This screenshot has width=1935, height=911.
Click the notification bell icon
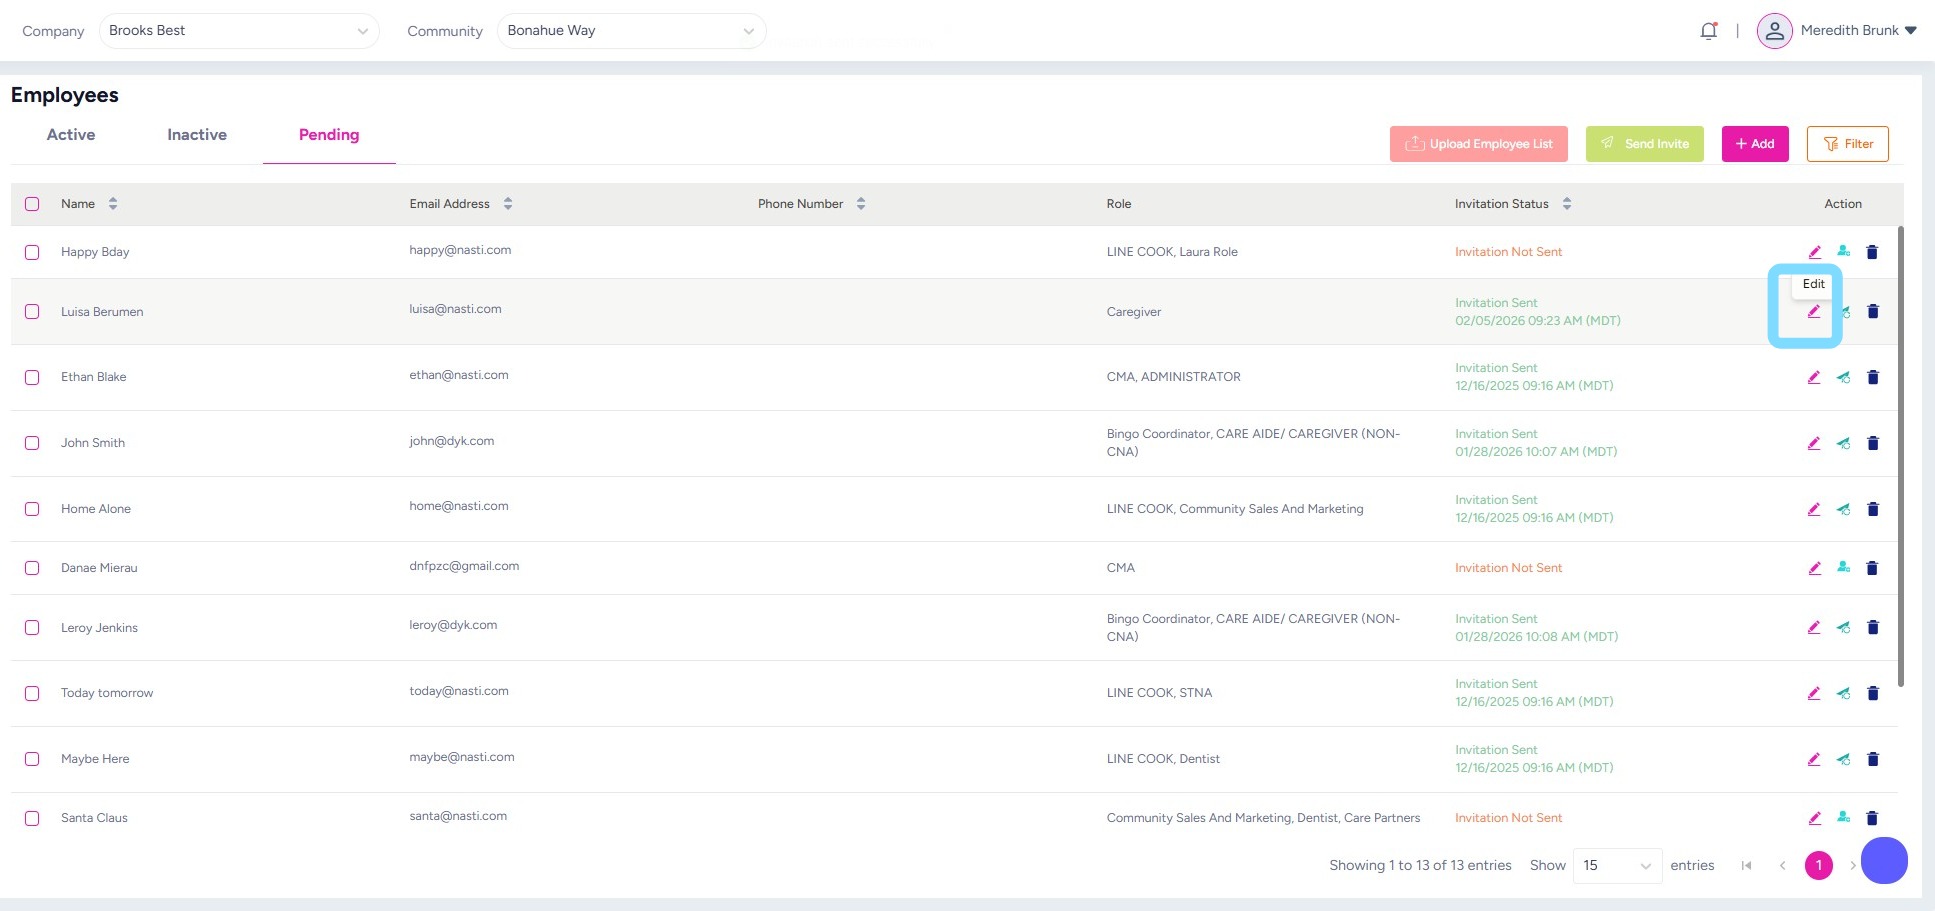coord(1708,31)
